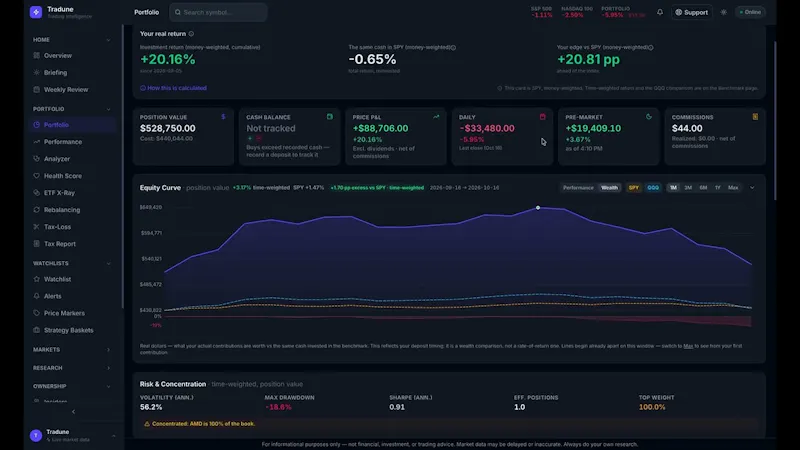
Task: Toggle the SPY benchmark line
Action: [634, 188]
